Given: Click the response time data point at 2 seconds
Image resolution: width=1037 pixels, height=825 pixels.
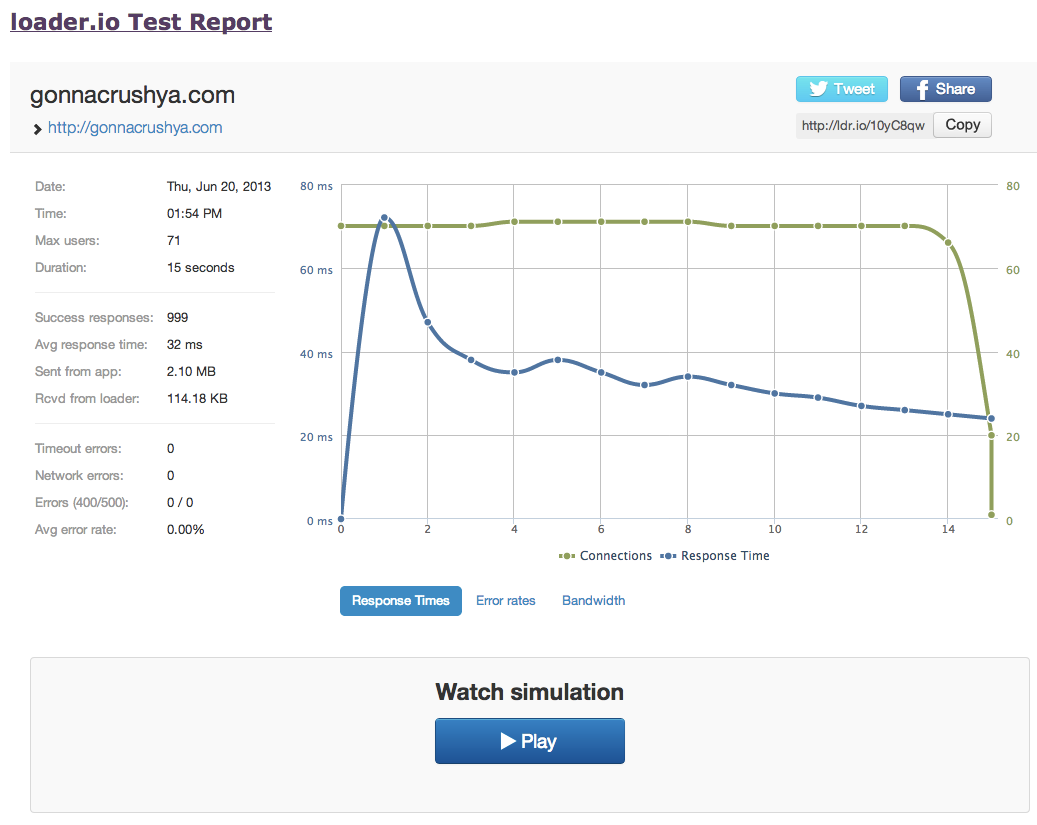Looking at the screenshot, I should click(428, 322).
